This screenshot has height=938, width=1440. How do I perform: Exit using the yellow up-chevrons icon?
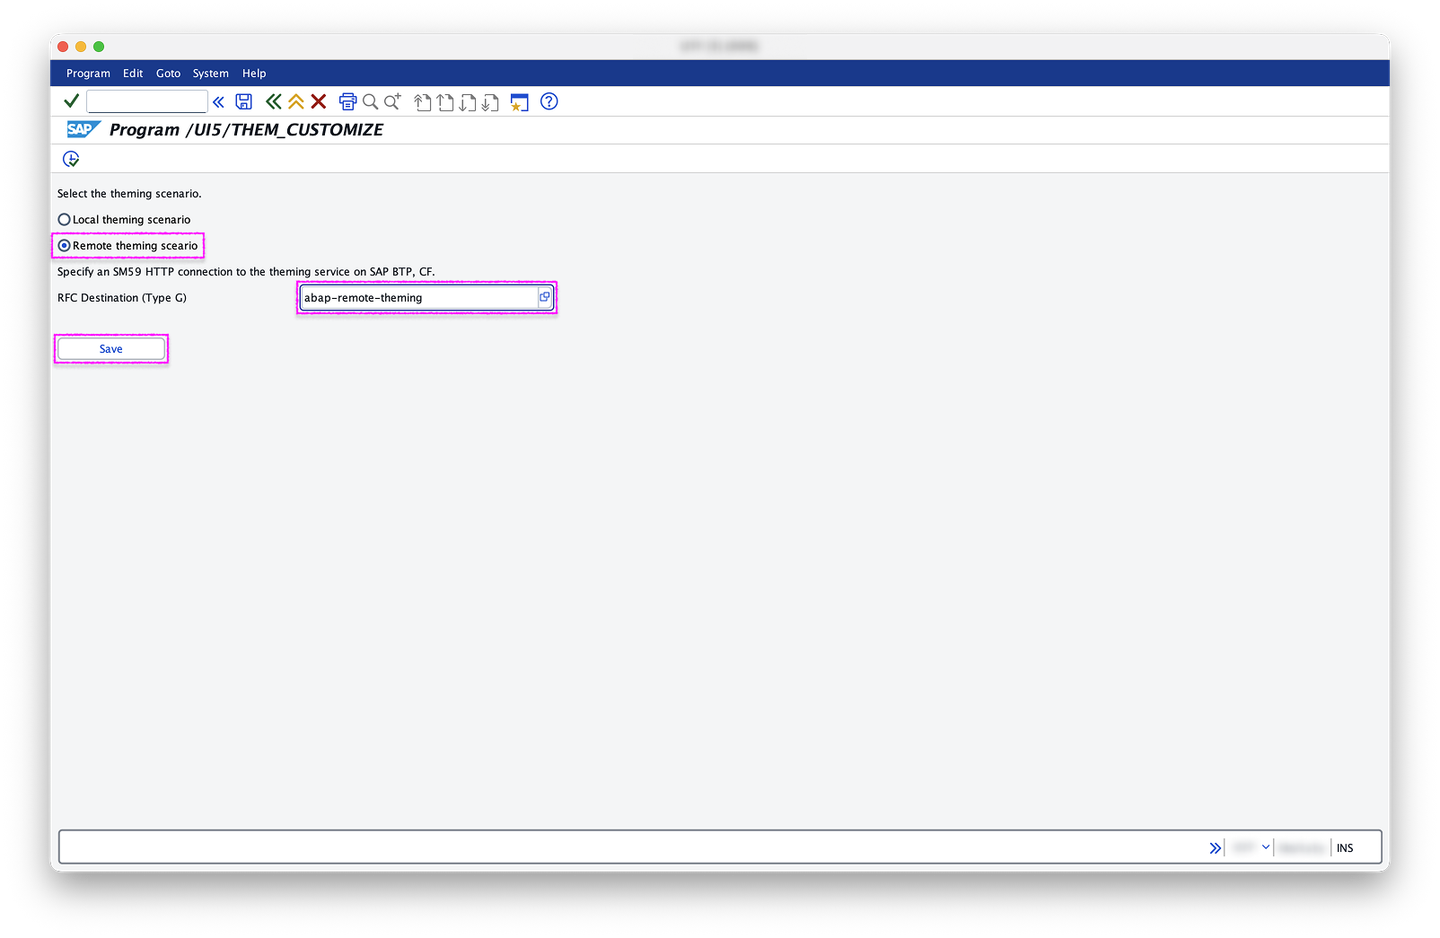pyautogui.click(x=296, y=101)
